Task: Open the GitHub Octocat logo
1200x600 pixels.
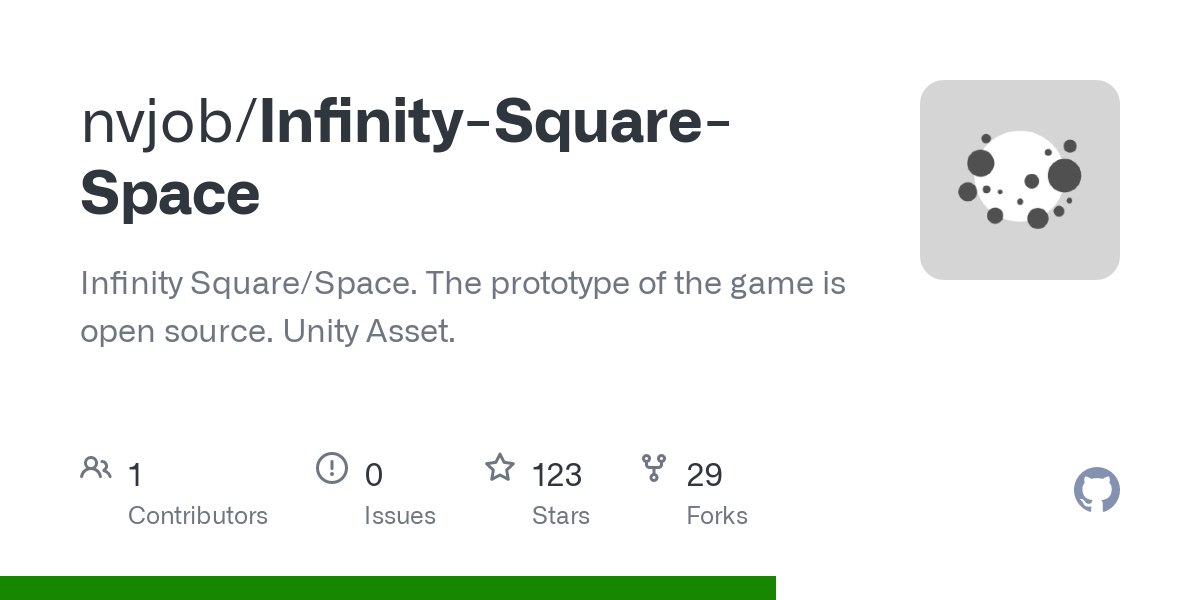Action: [1097, 490]
